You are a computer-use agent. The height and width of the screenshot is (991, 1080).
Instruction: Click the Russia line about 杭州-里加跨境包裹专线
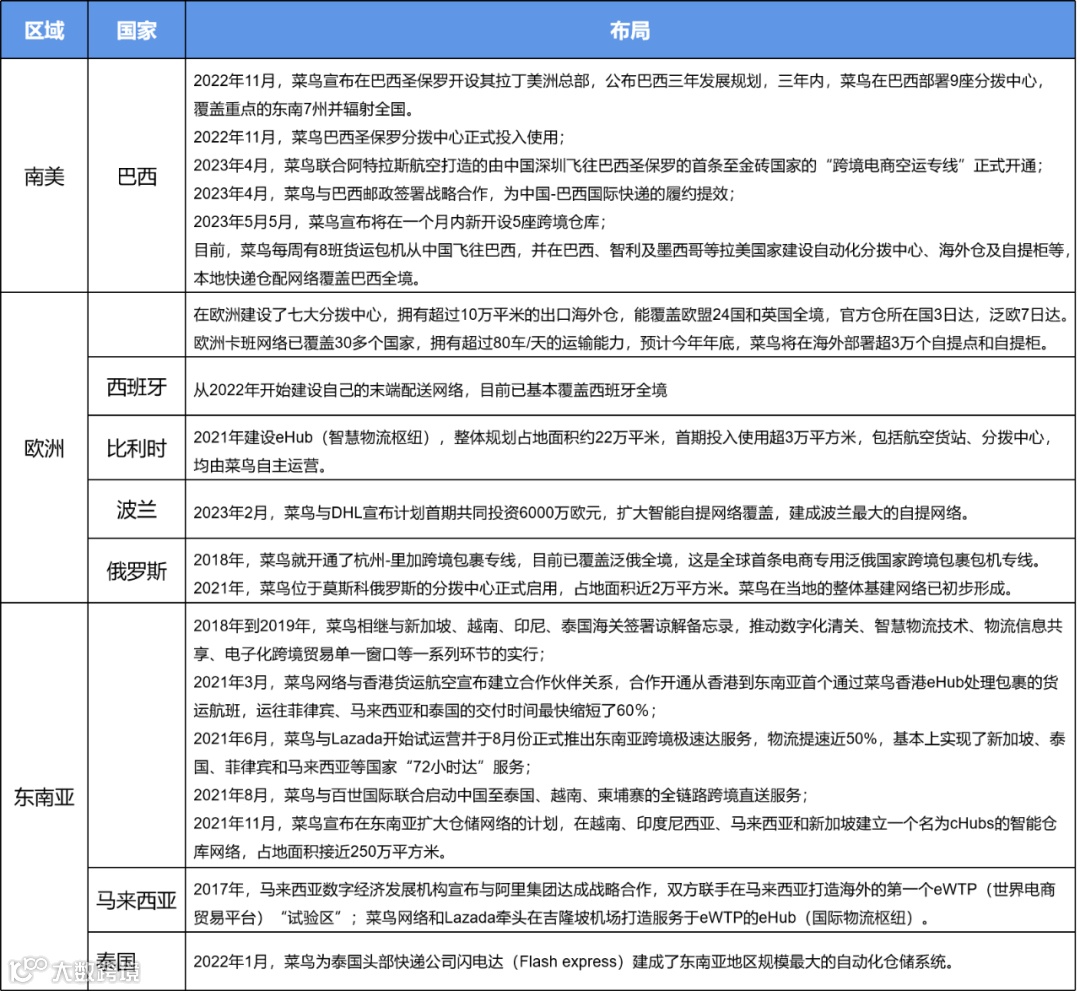pyautogui.click(x=619, y=560)
